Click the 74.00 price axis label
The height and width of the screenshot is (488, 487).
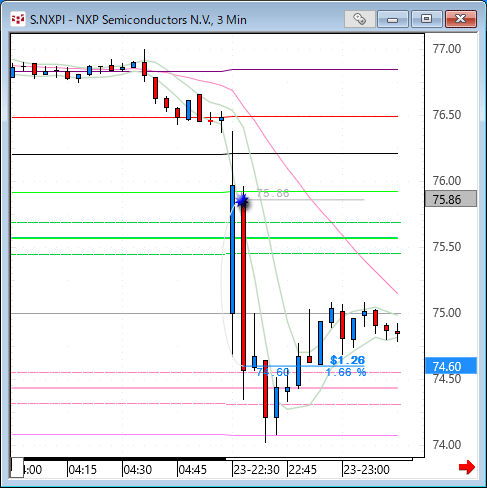point(447,445)
